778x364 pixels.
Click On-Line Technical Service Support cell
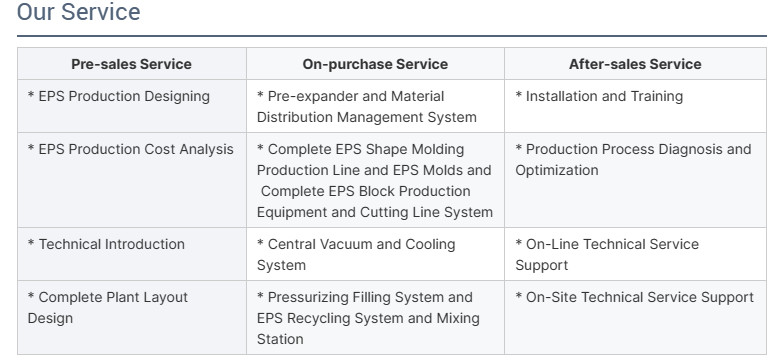click(x=635, y=254)
